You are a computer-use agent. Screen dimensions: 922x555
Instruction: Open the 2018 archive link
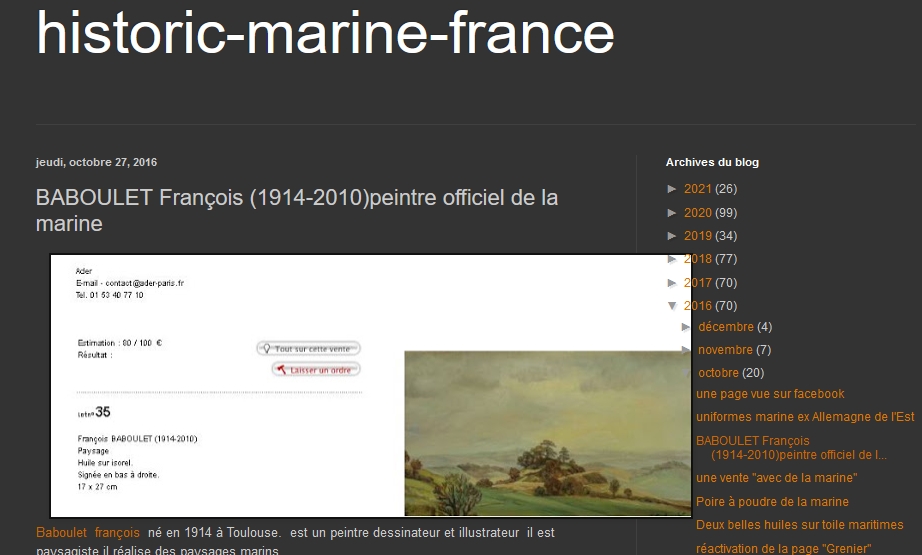point(698,259)
